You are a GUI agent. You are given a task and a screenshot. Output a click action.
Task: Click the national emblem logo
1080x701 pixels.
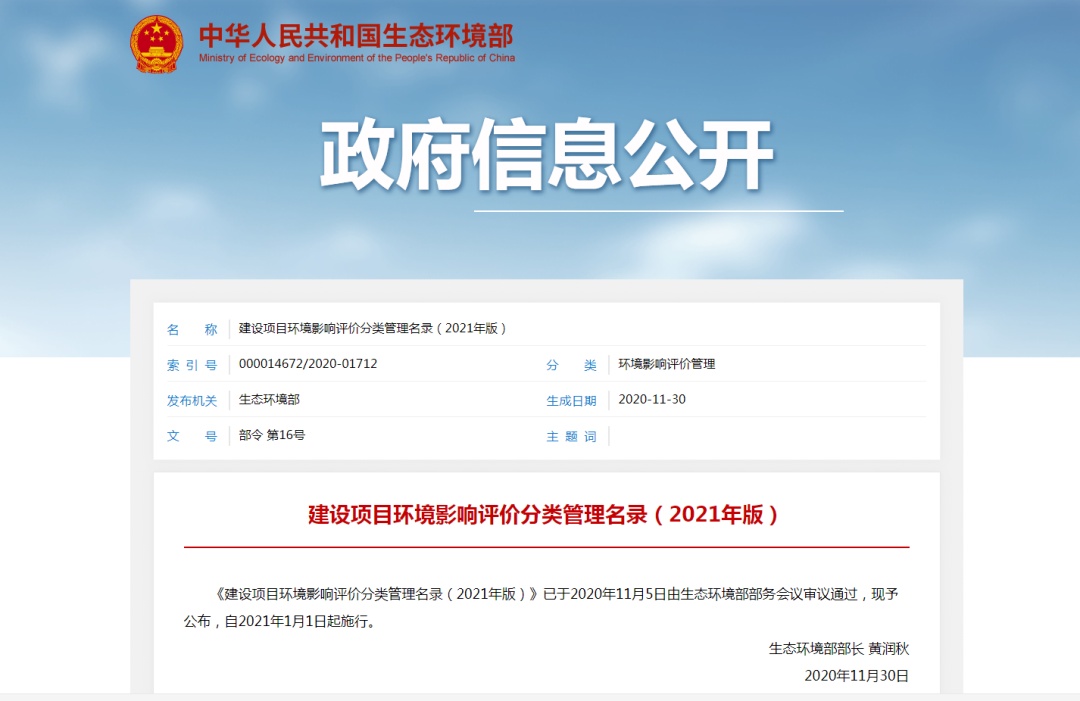(x=156, y=44)
